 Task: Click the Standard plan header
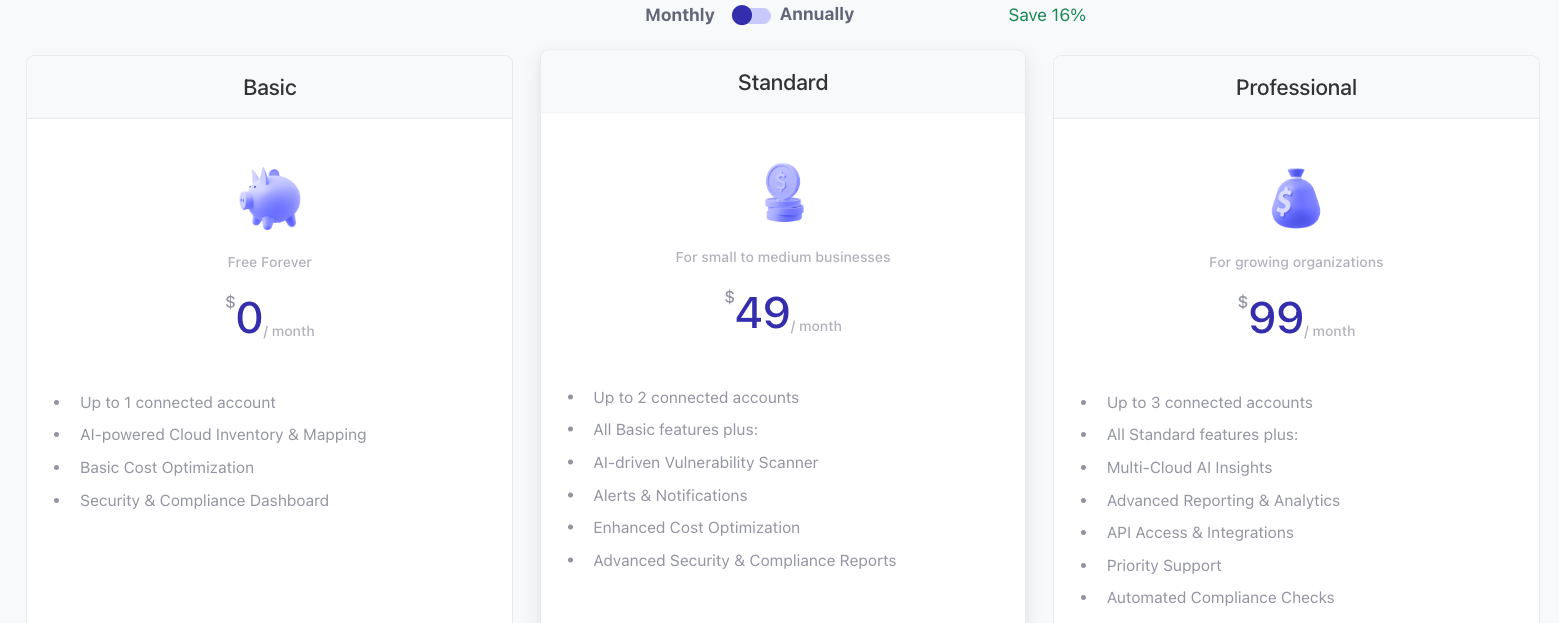(x=783, y=83)
